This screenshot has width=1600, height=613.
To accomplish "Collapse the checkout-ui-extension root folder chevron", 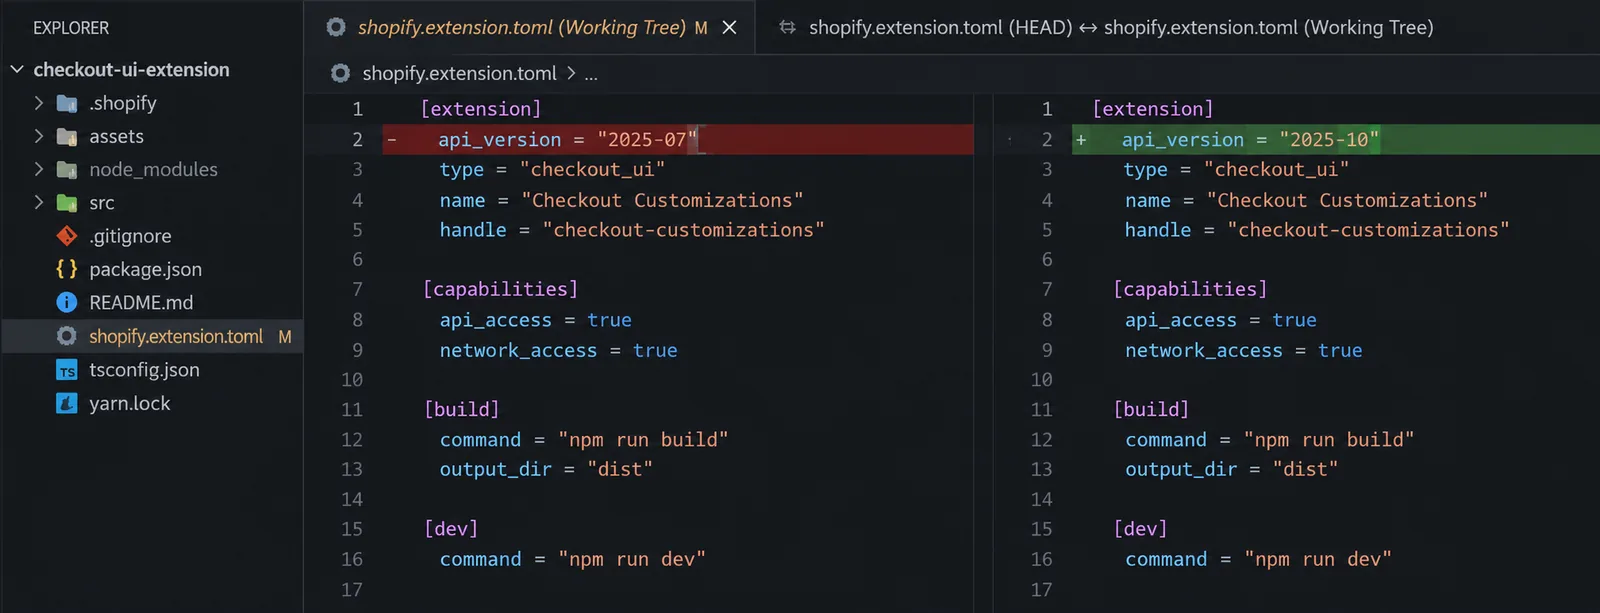I will pyautogui.click(x=17, y=69).
